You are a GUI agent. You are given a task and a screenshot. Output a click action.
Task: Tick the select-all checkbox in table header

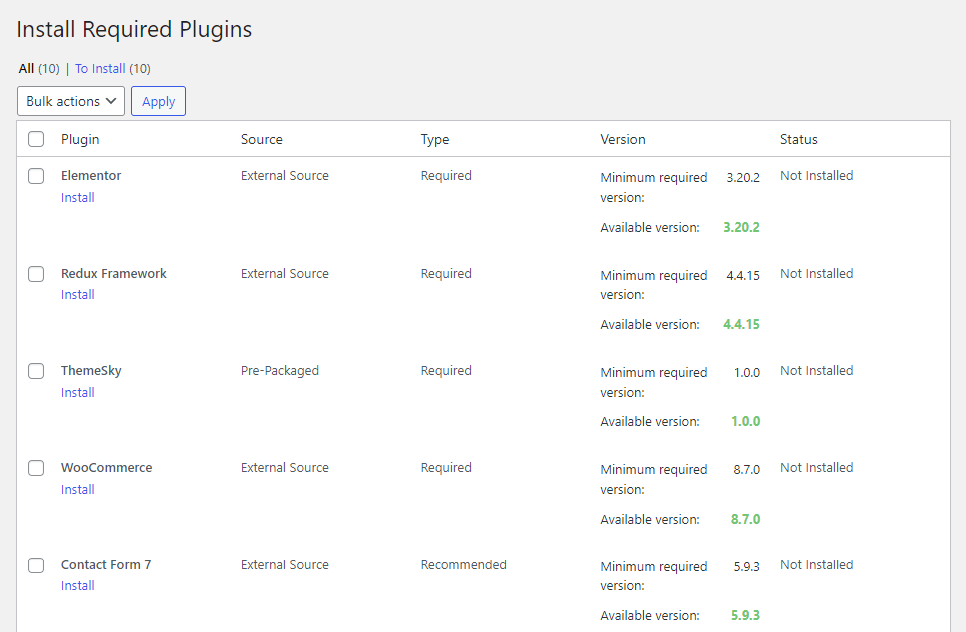click(x=36, y=139)
